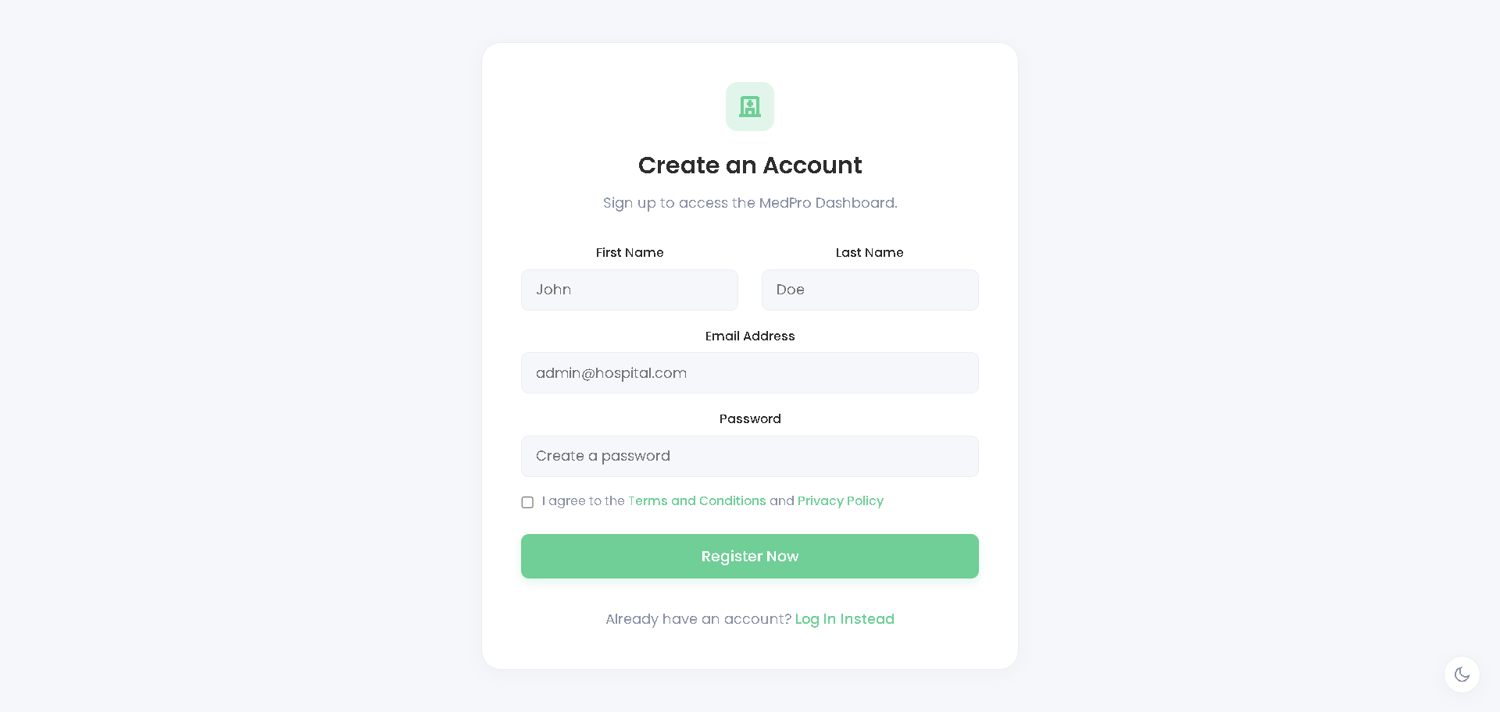This screenshot has width=1500, height=712.
Task: Open the Terms and Conditions link
Action: [x=696, y=501]
